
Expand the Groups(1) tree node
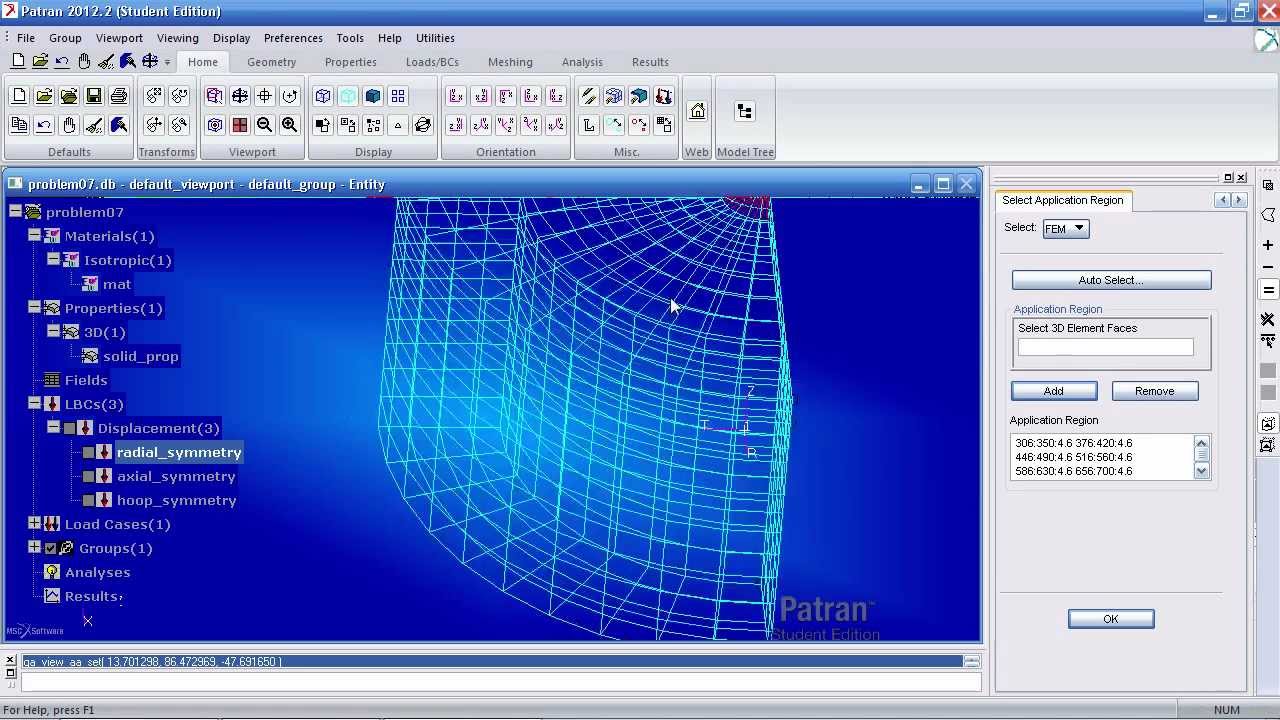(34, 547)
